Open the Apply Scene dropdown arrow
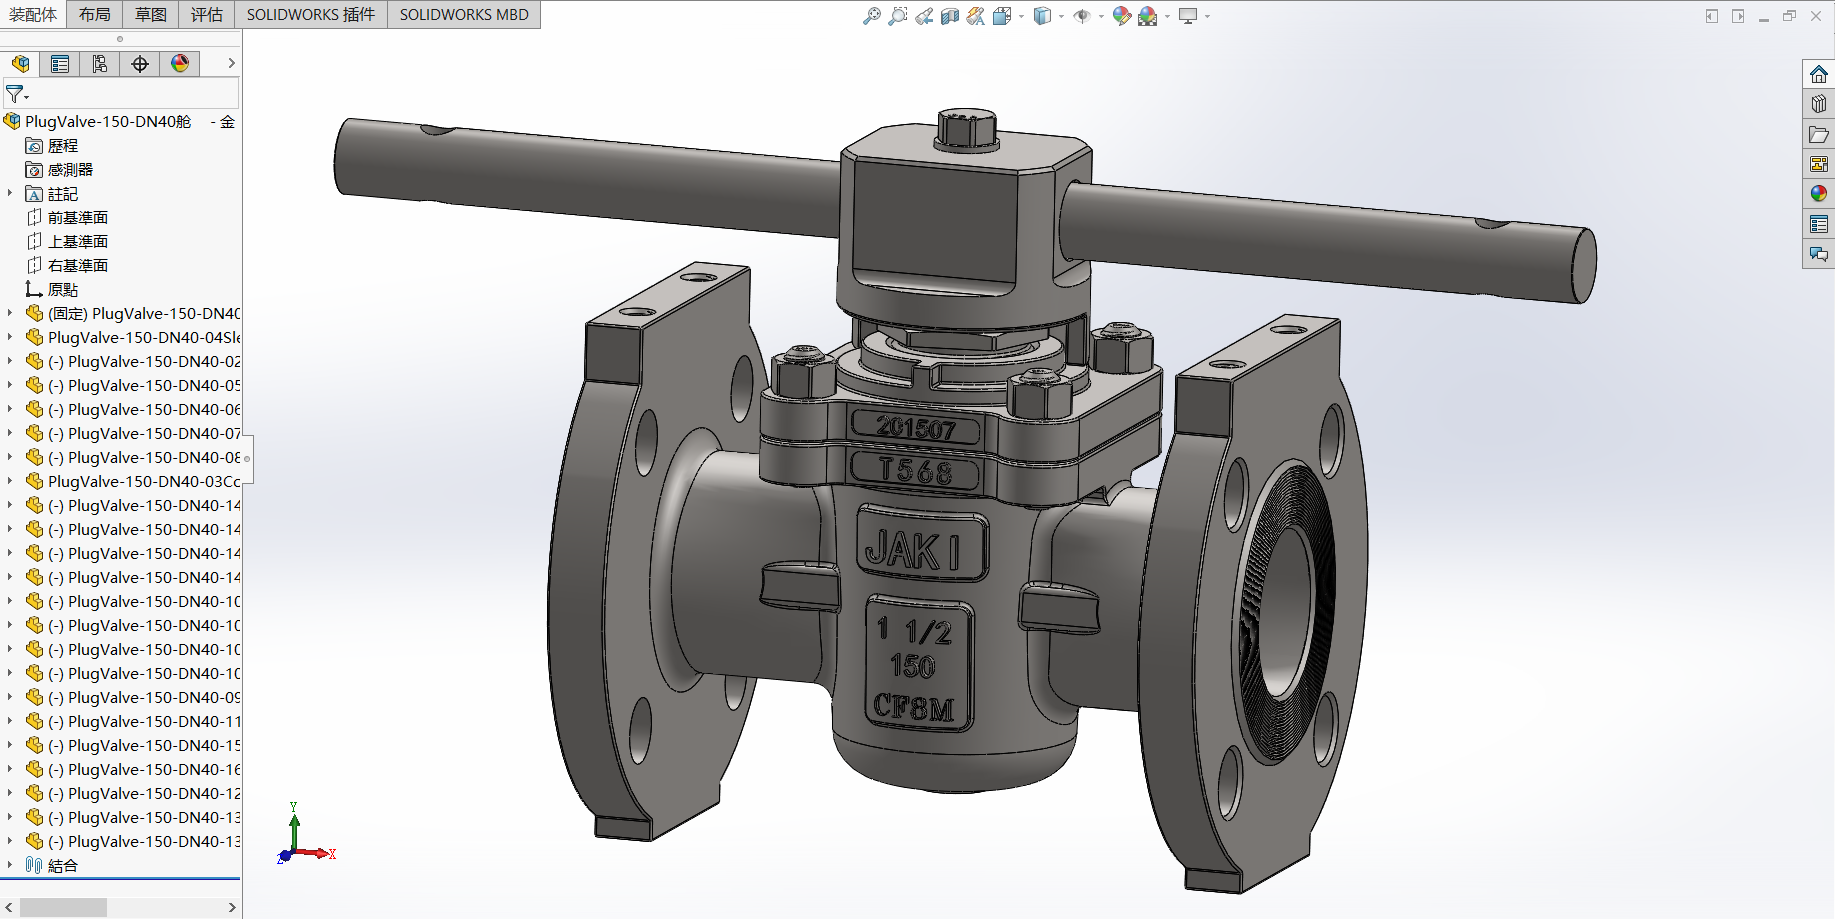 coord(1167,16)
